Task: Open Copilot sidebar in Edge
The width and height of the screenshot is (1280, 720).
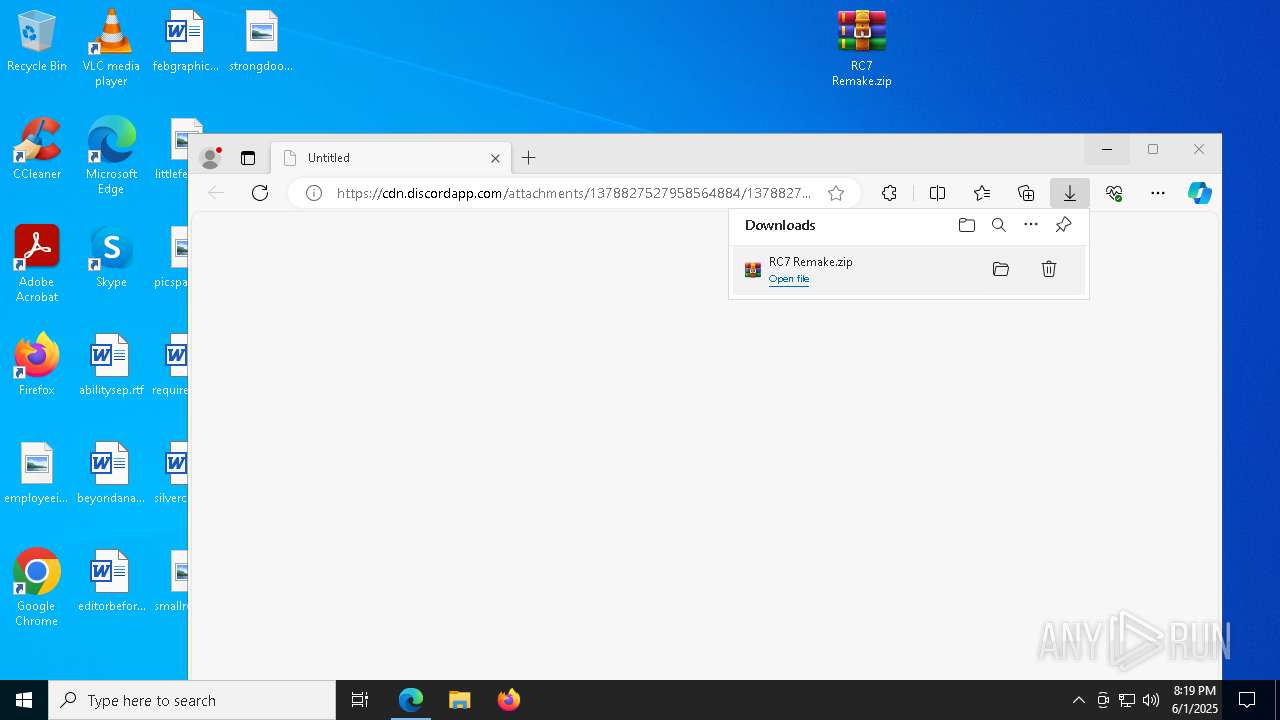Action: [x=1200, y=193]
